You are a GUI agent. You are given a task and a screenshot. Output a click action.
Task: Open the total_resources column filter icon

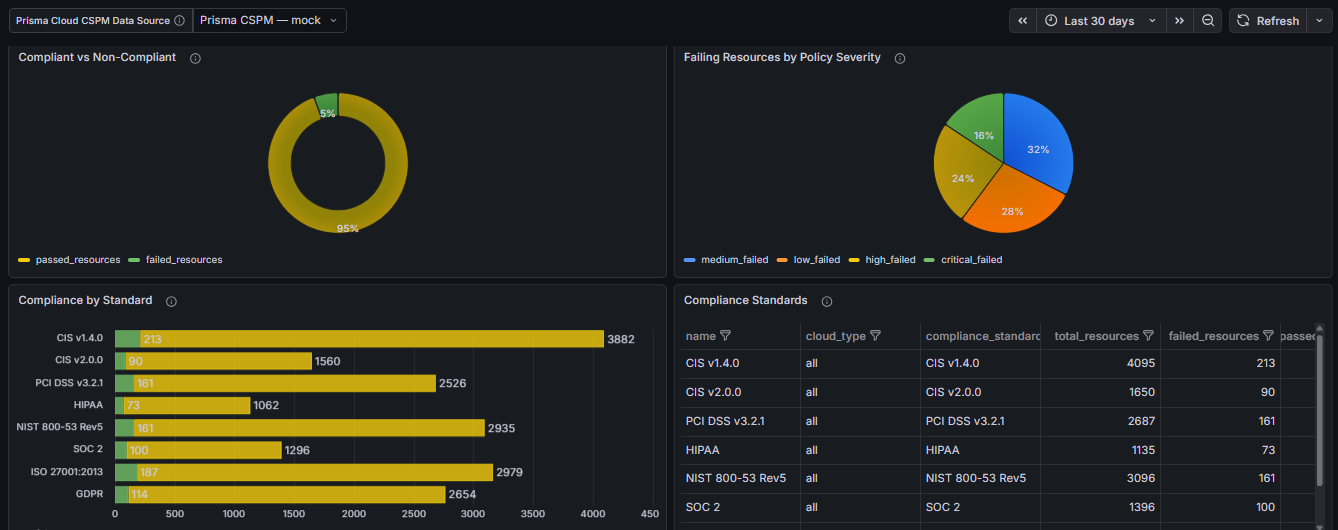1149,336
